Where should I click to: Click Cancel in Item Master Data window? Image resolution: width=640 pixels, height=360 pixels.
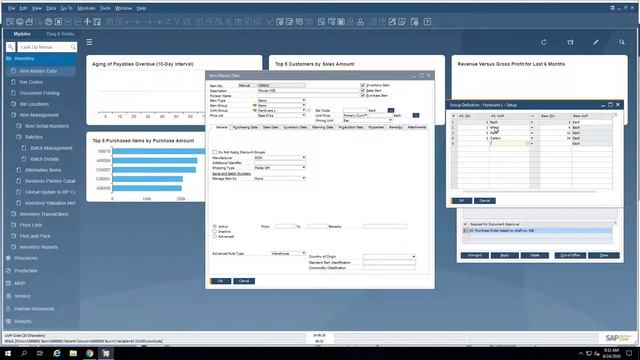pos(244,281)
